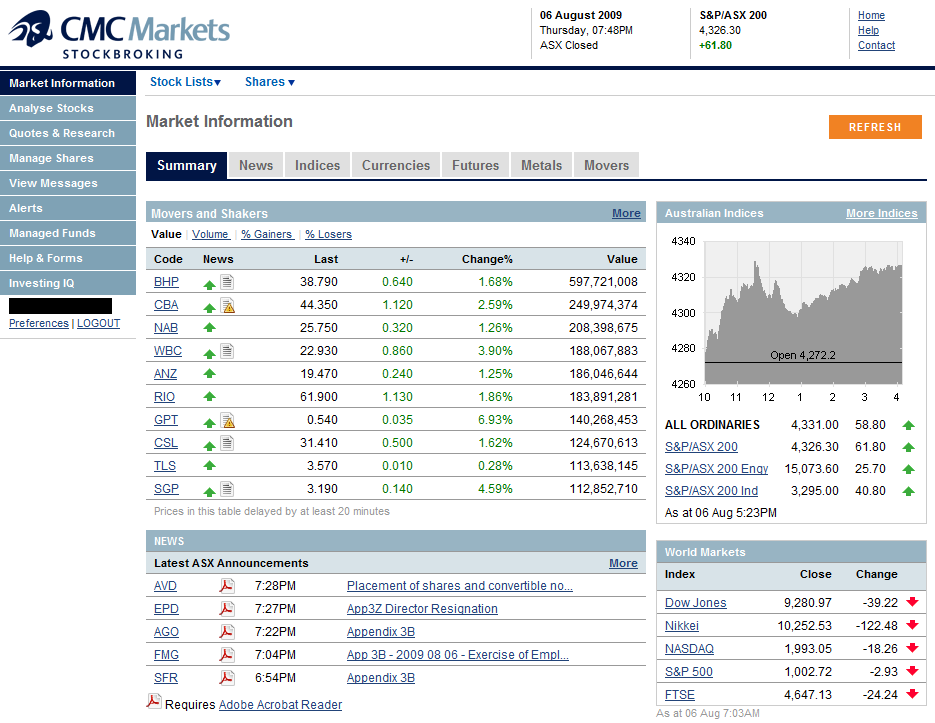Expand the Stock Lists dropdown
The image size is (935, 723).
pyautogui.click(x=185, y=82)
